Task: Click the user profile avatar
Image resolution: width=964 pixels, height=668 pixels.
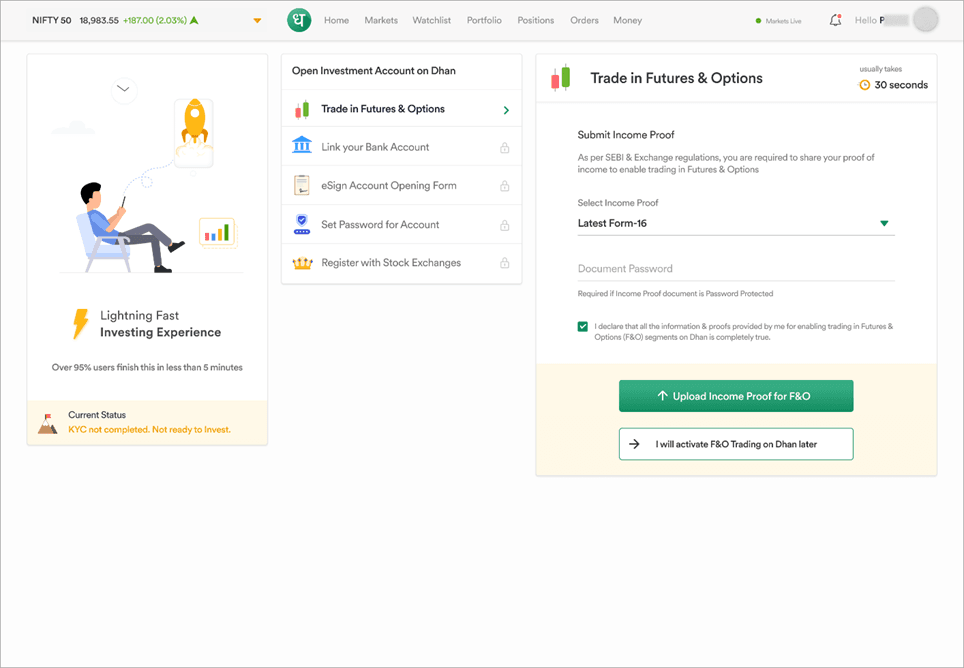Action: click(x=926, y=20)
